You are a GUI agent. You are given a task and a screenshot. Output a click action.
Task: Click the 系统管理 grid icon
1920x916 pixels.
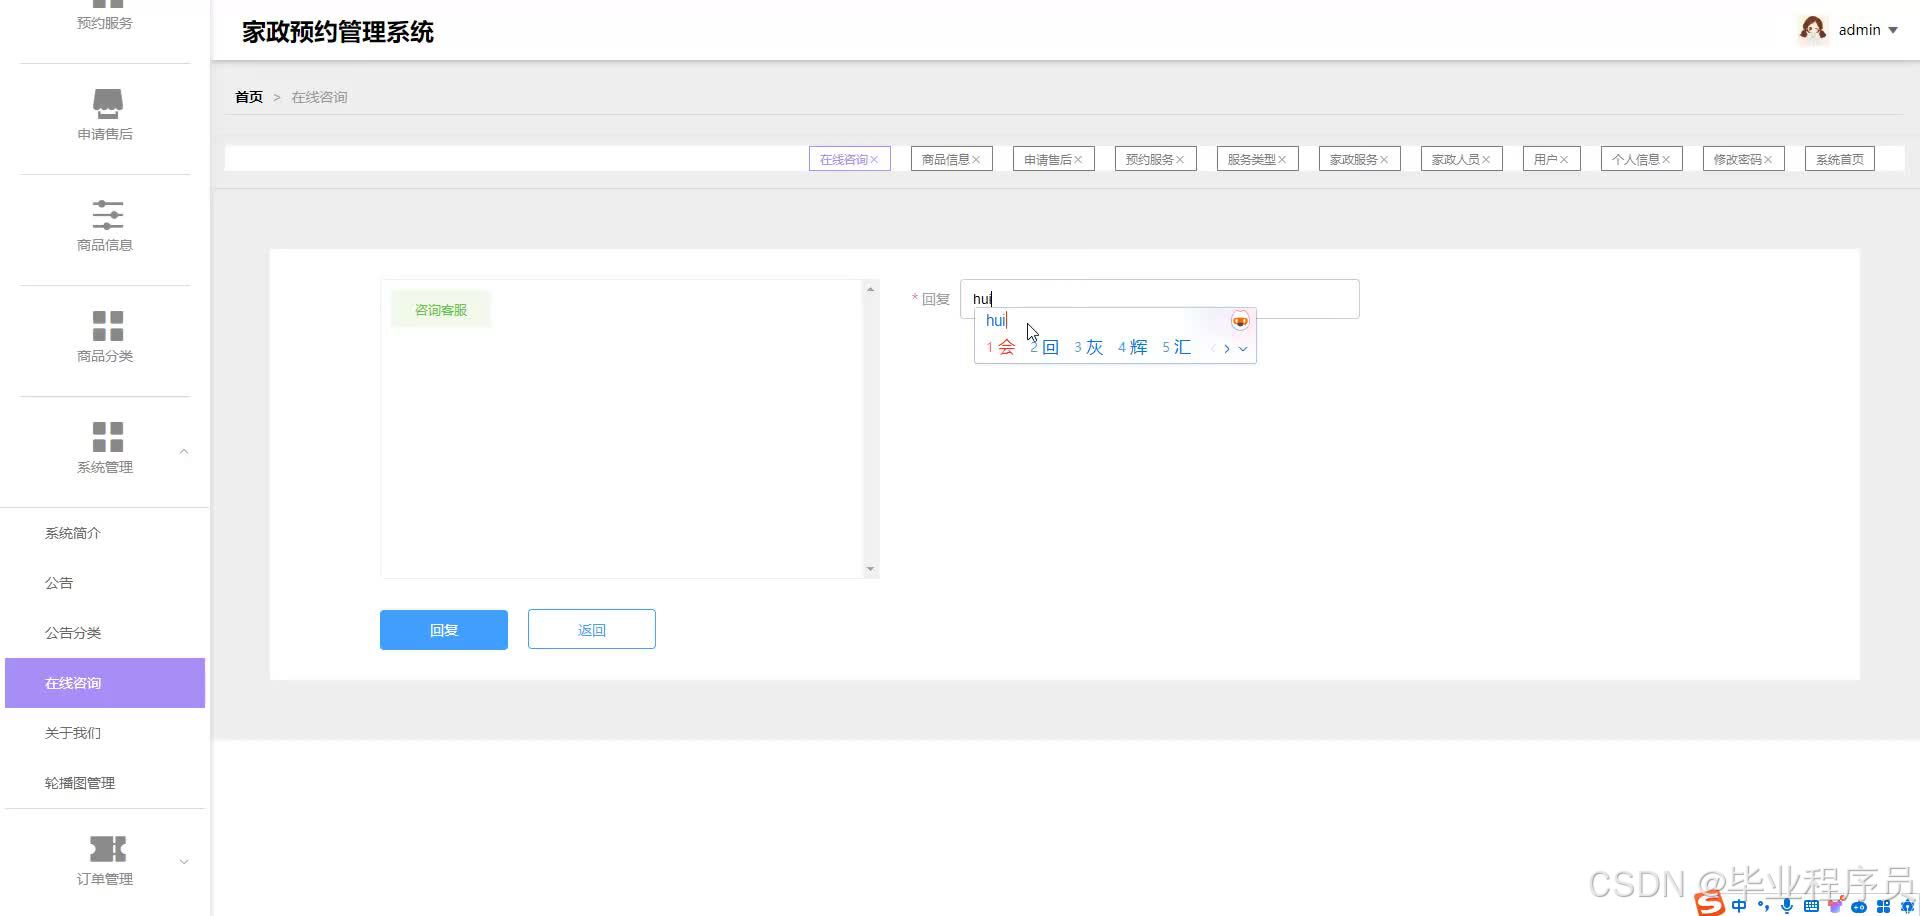coord(107,436)
